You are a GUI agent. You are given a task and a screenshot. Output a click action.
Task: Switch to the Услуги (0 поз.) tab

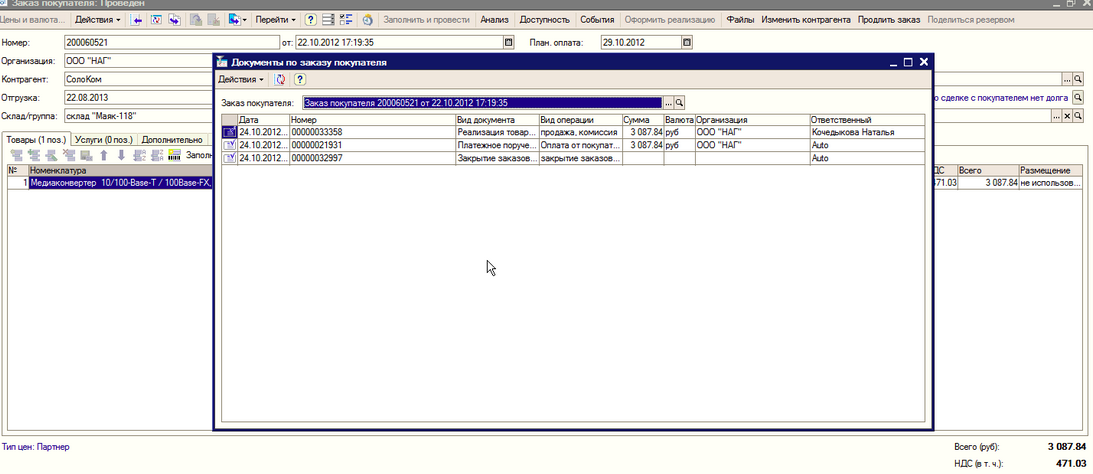click(104, 140)
